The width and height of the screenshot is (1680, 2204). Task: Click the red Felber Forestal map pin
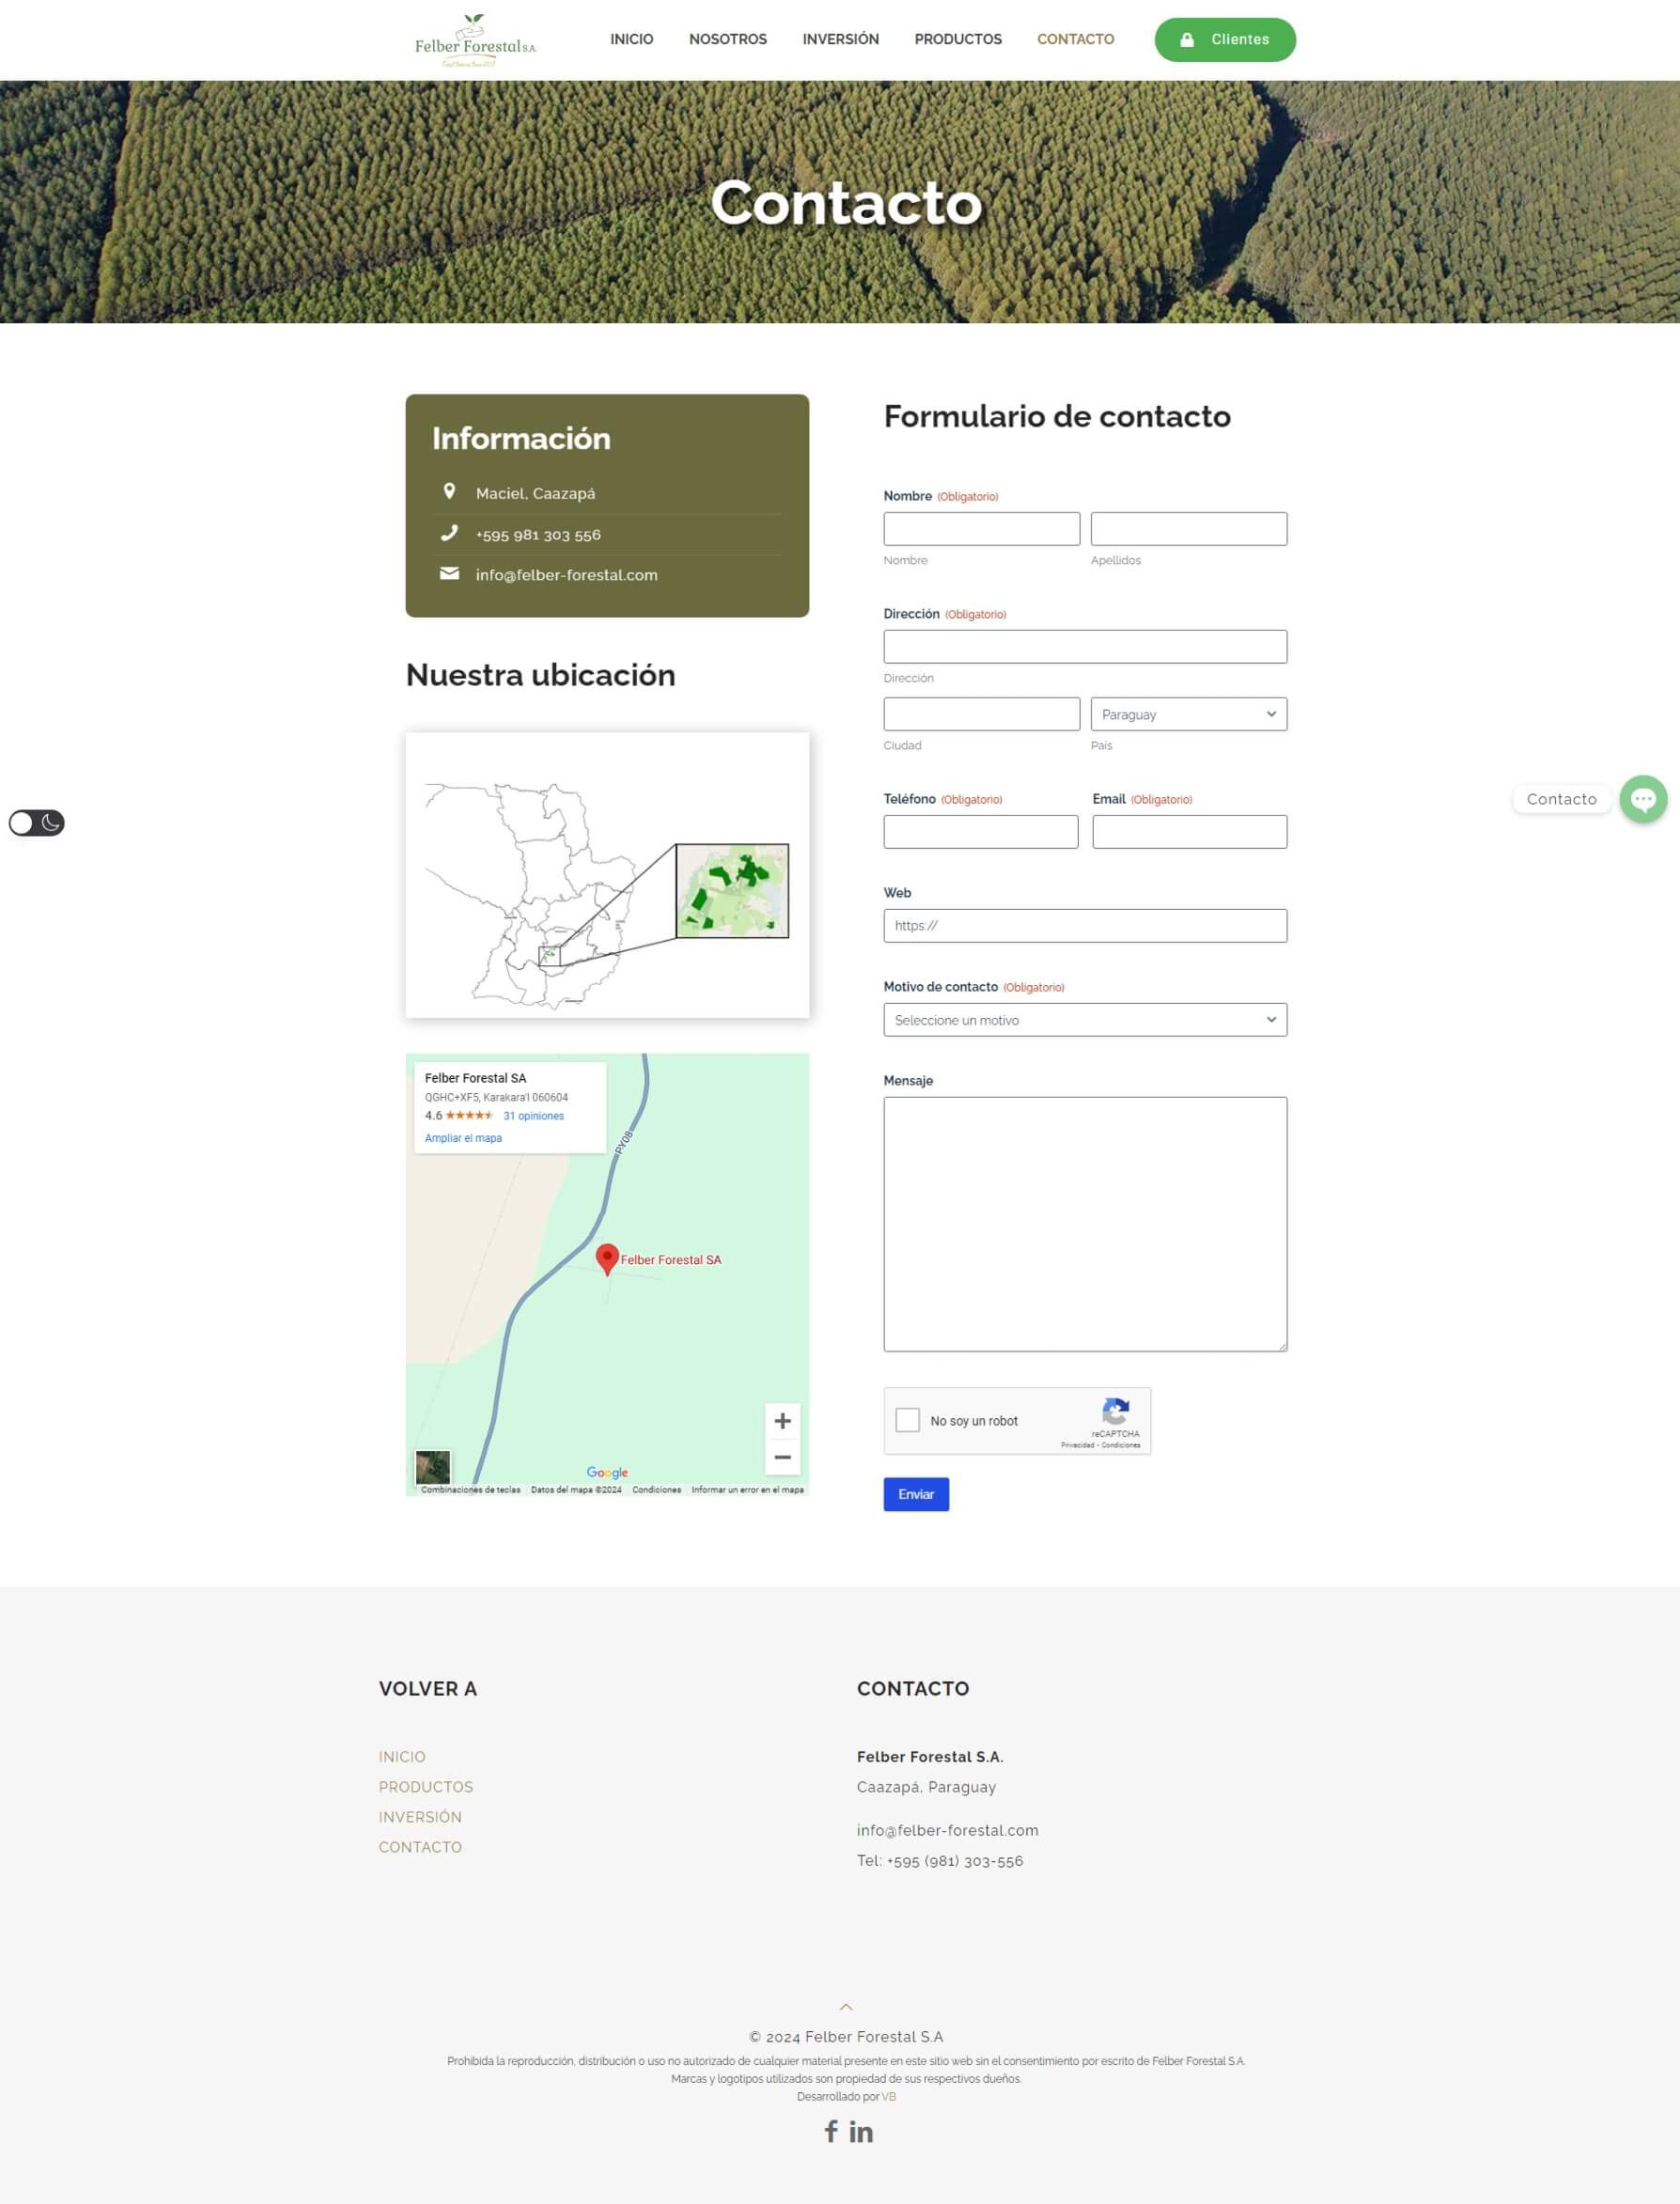[607, 1258]
